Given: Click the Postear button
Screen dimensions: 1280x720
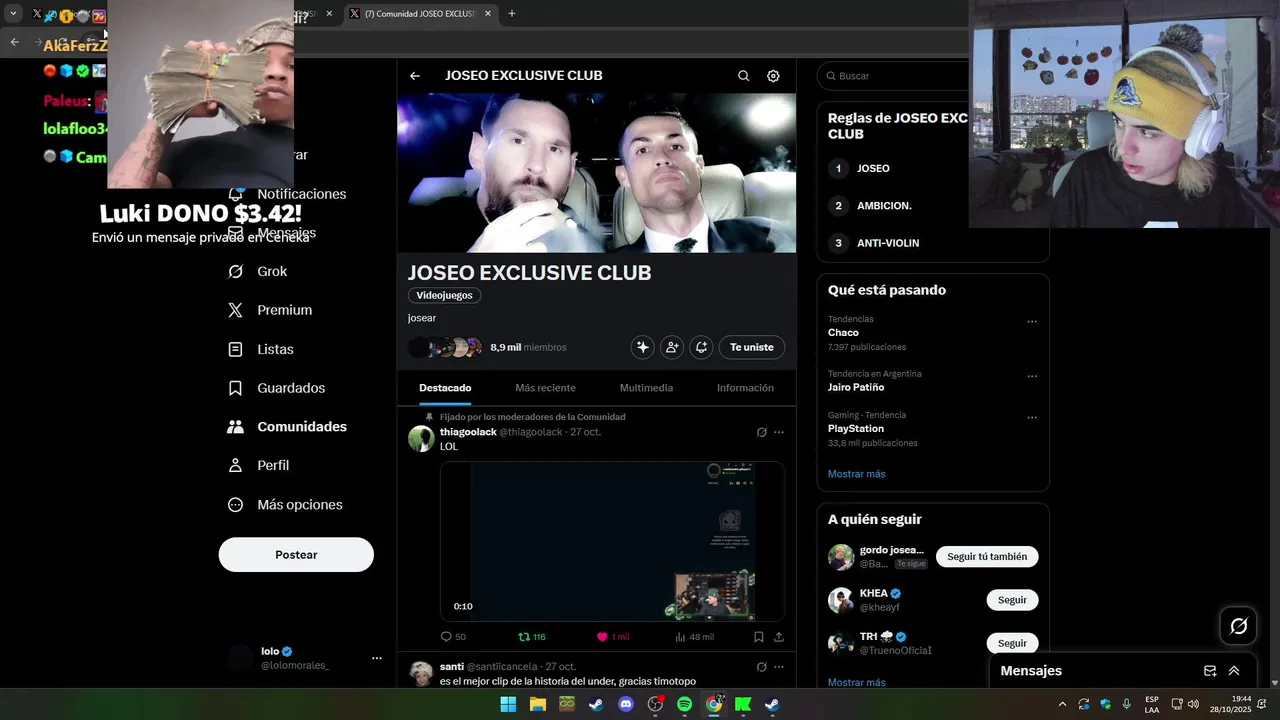Looking at the screenshot, I should (x=296, y=555).
